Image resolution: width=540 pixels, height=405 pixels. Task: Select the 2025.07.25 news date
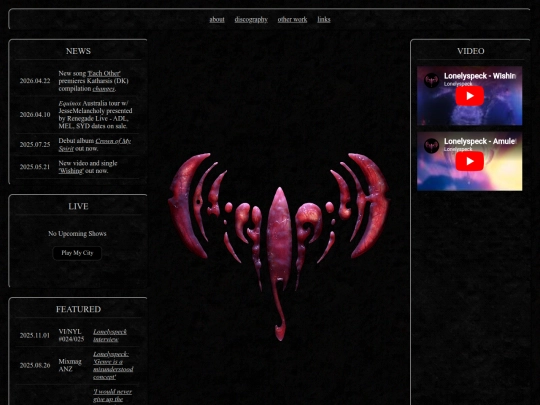pyautogui.click(x=35, y=145)
